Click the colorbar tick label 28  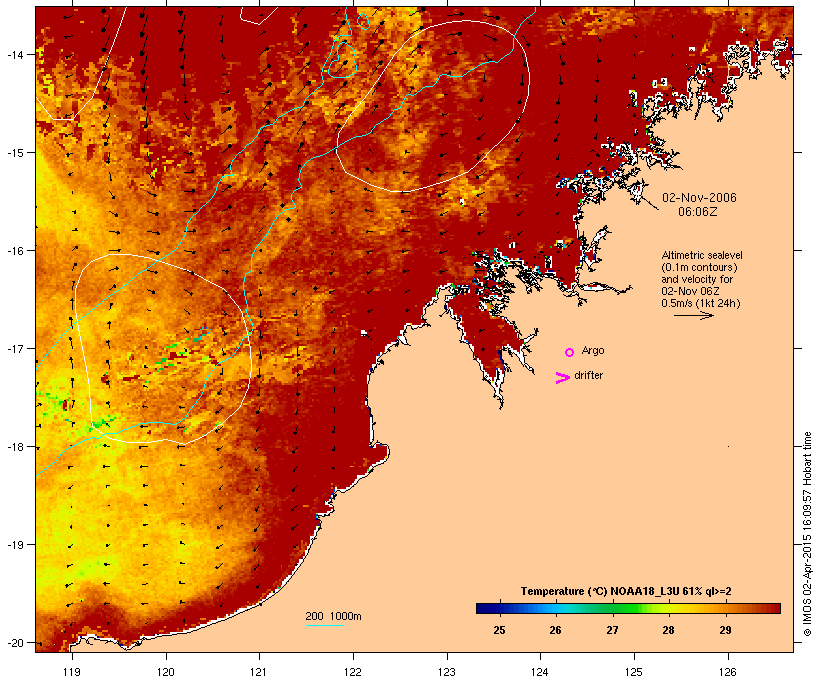668,630
